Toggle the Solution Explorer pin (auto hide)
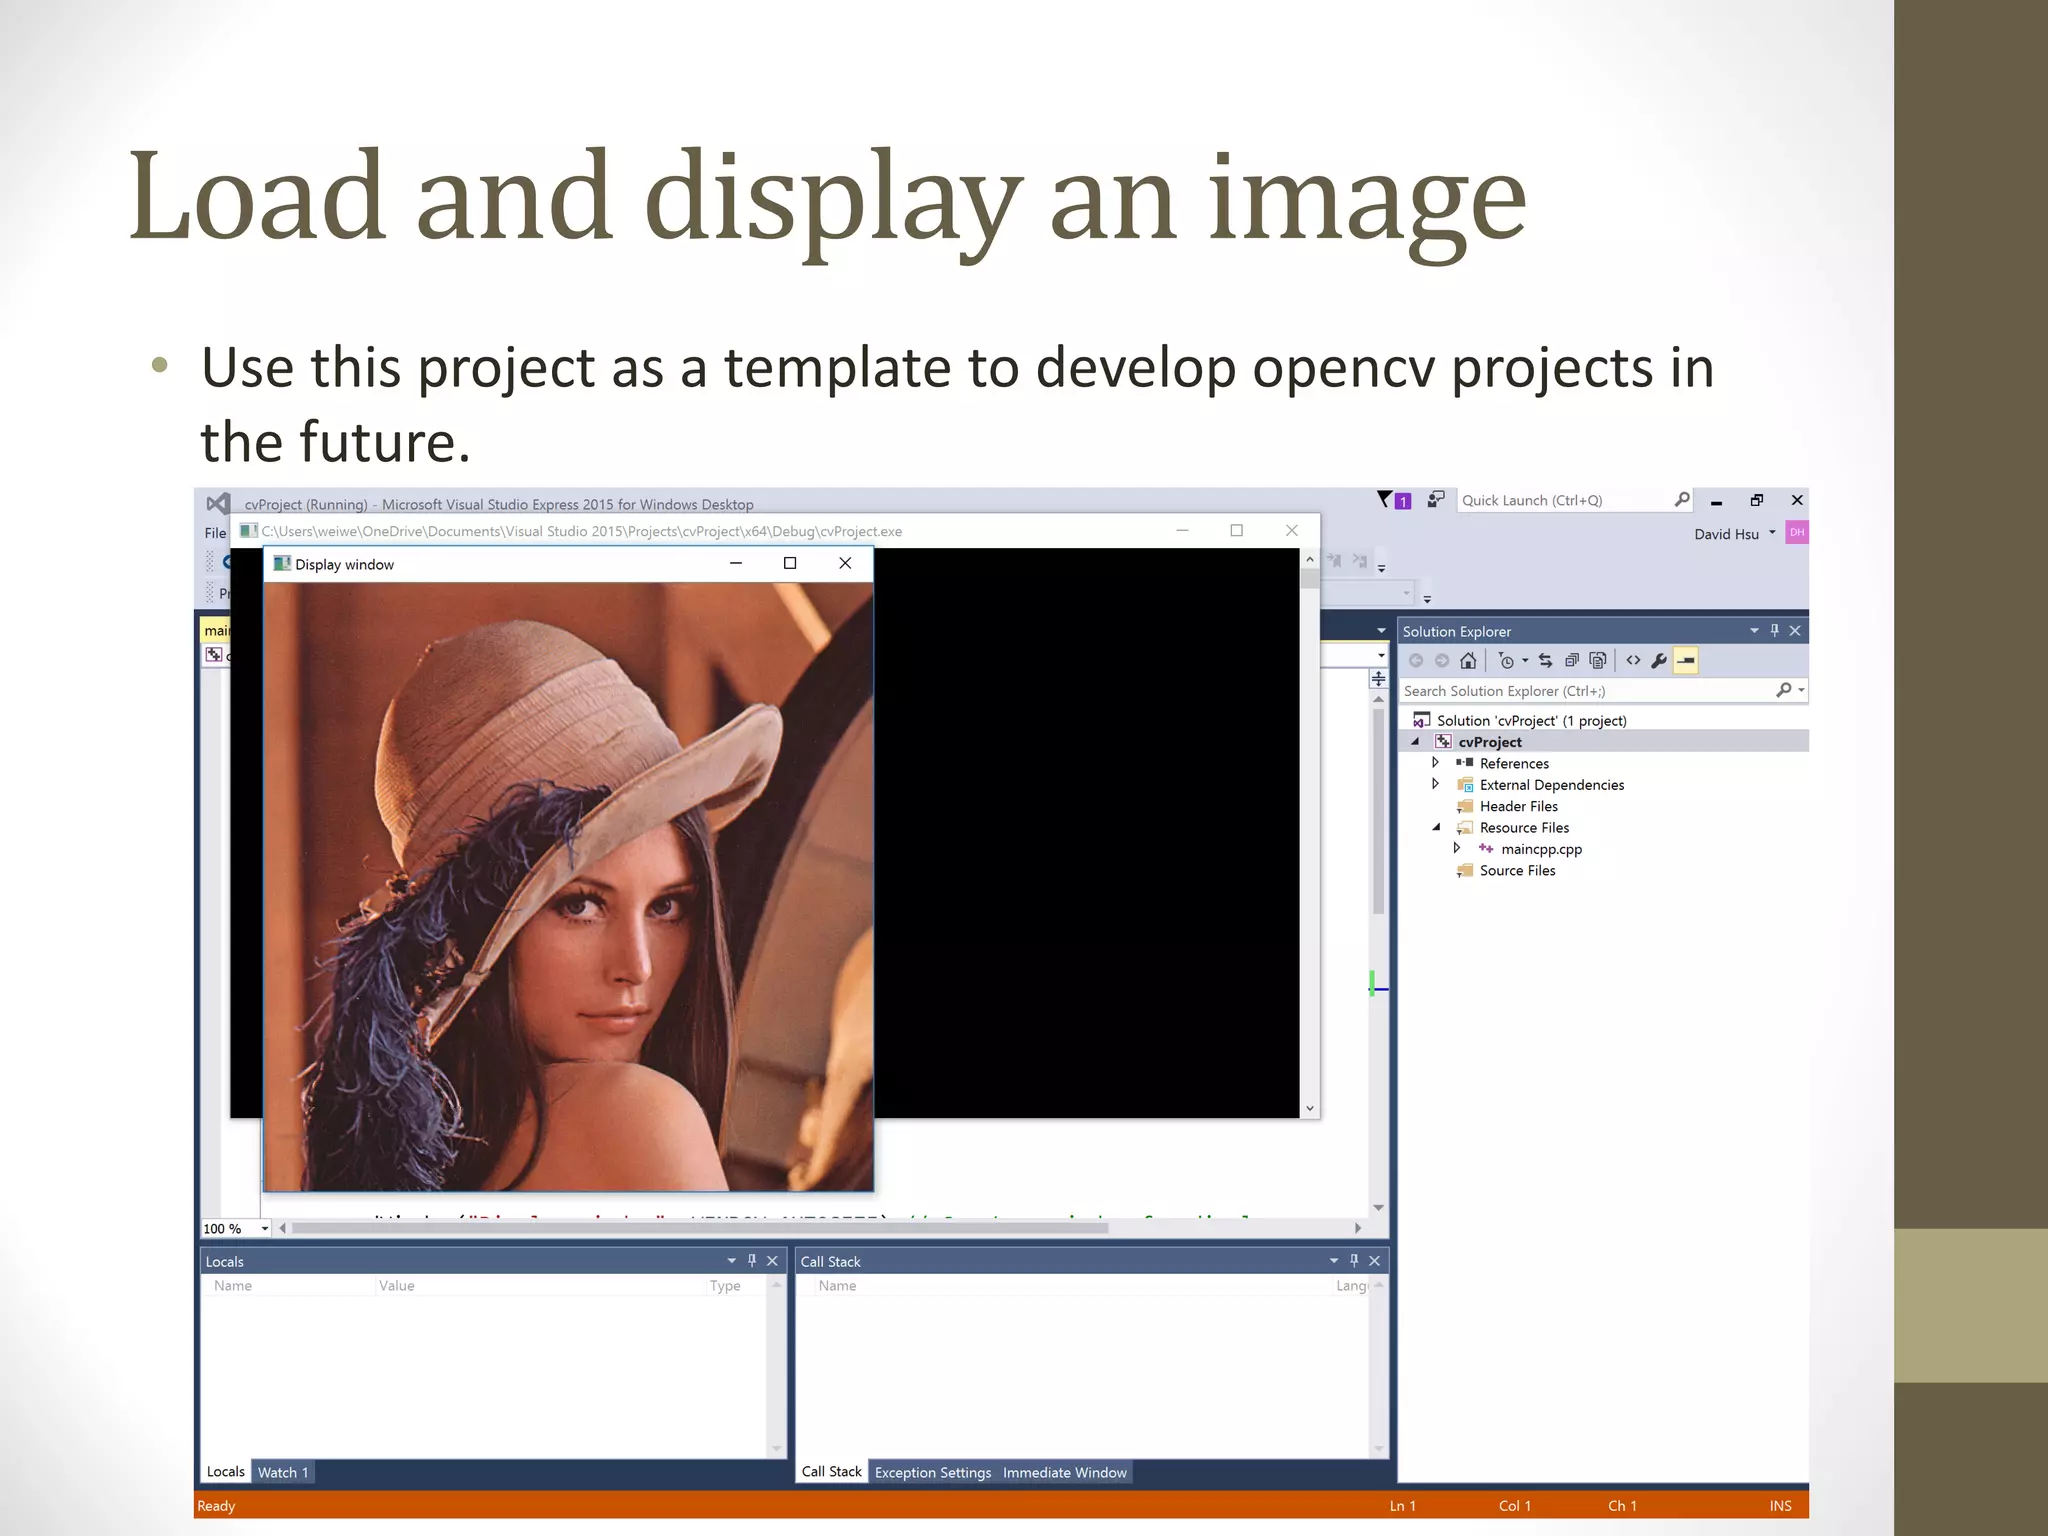The image size is (2048, 1536). tap(1775, 630)
